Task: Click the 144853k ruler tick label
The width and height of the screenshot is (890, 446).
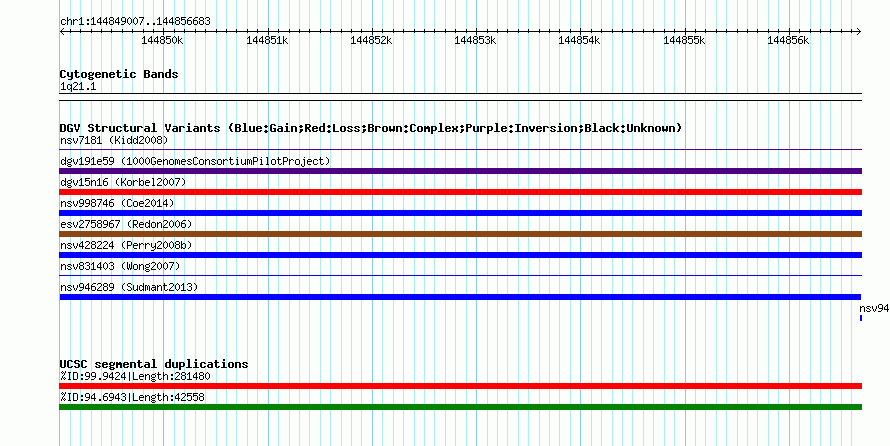Action: click(x=476, y=40)
